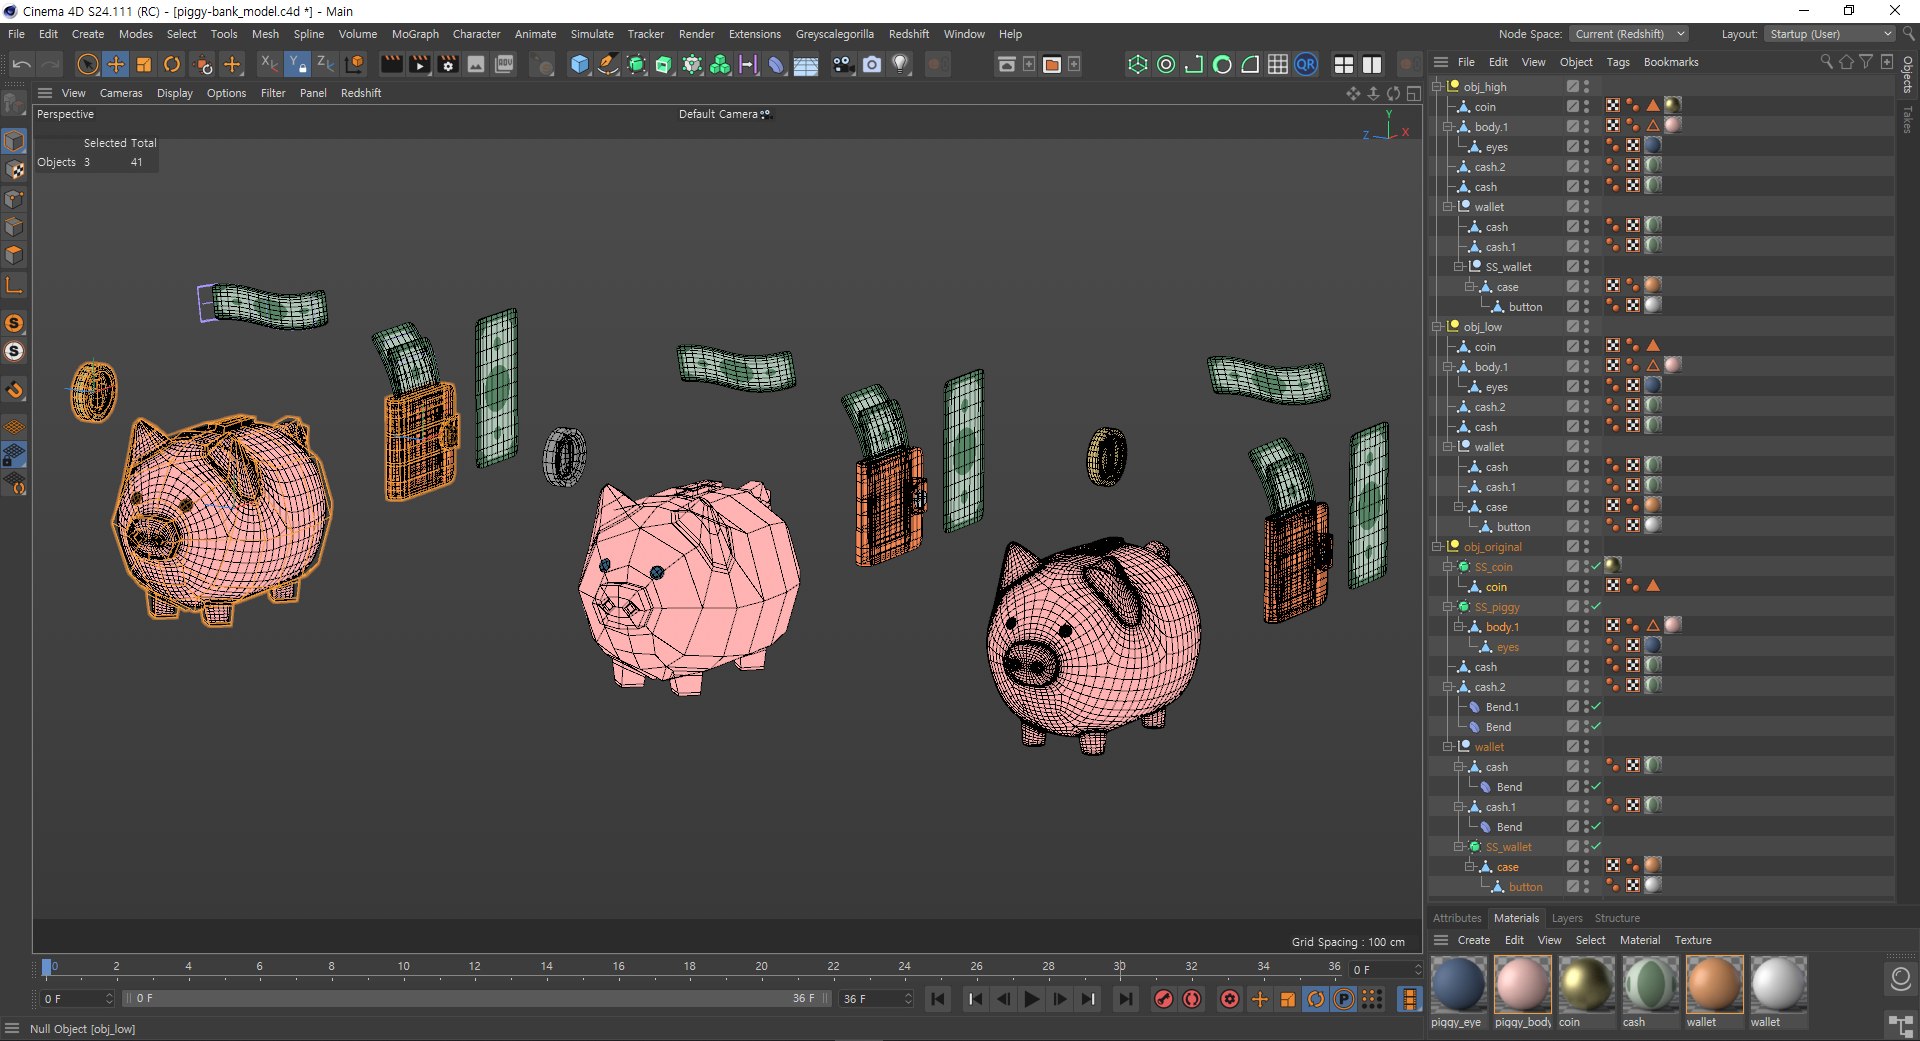The width and height of the screenshot is (1920, 1041).
Task: Select the coin material swatch
Action: (1587, 985)
